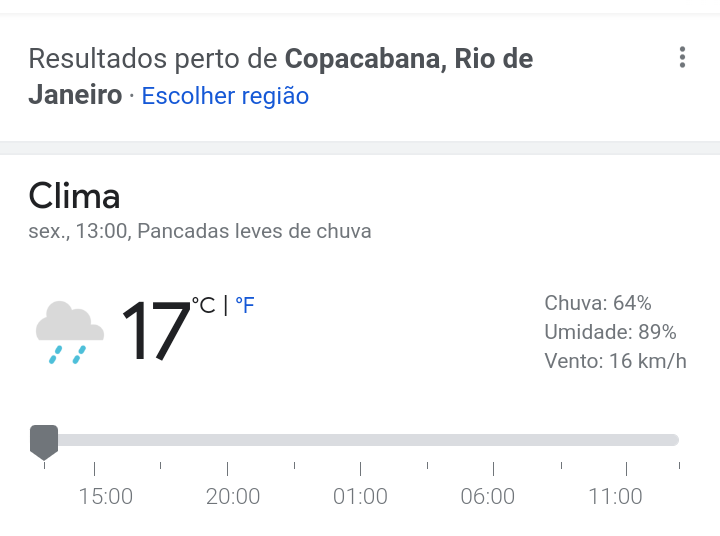Viewport: 720px width, 536px height.
Task: Click the slider track's far right end
Action: 675,440
